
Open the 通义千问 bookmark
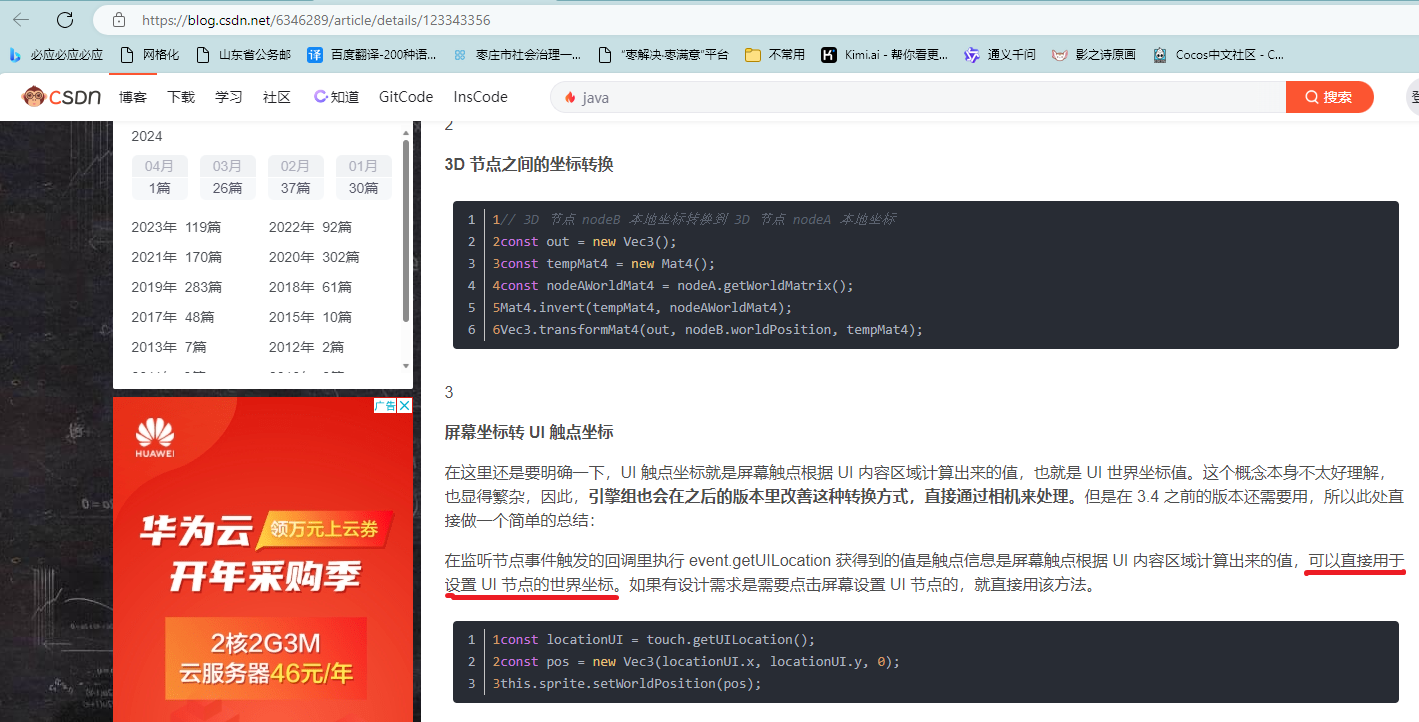pyautogui.click(x=1000, y=55)
